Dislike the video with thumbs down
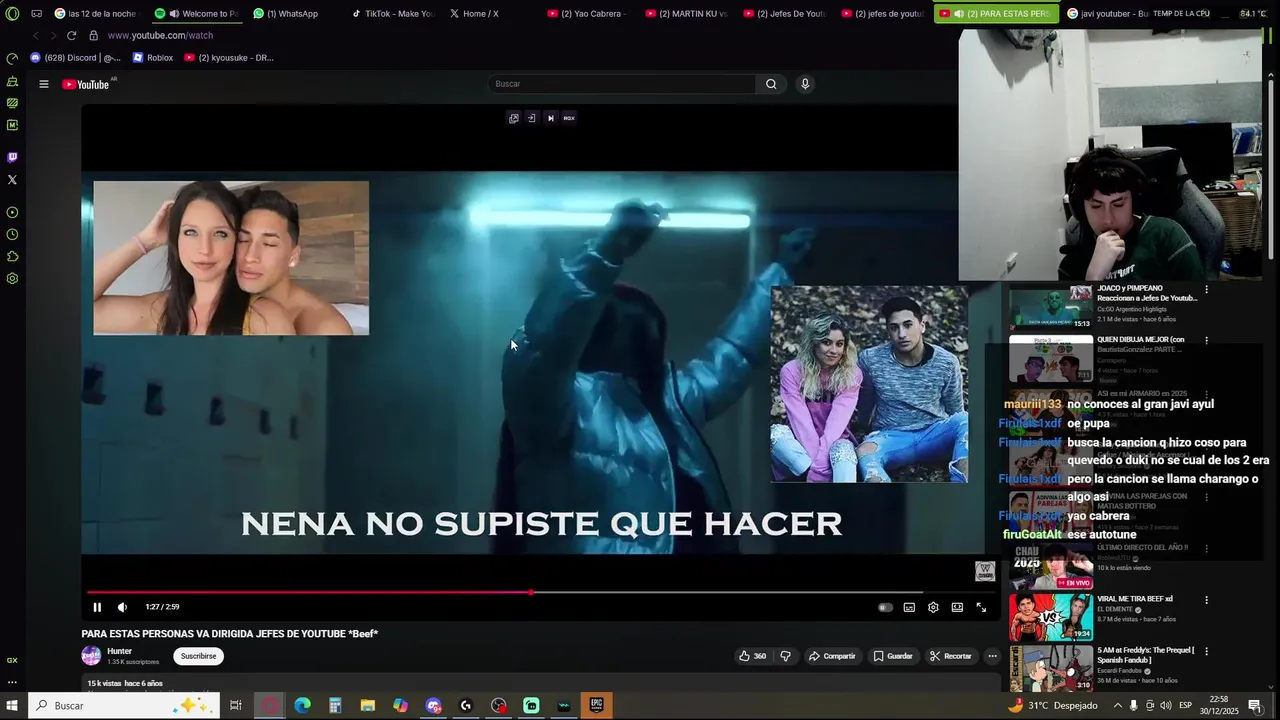1280x720 pixels. coord(785,656)
